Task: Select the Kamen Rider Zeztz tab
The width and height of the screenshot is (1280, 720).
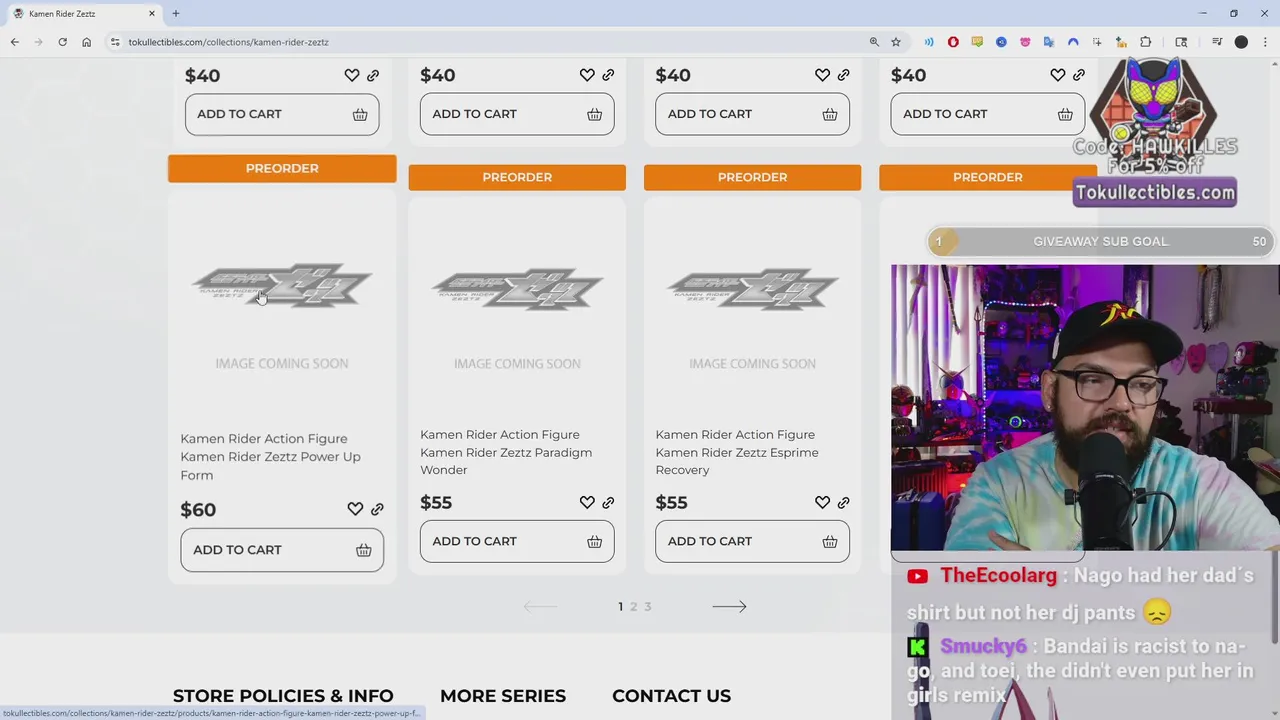Action: point(84,14)
